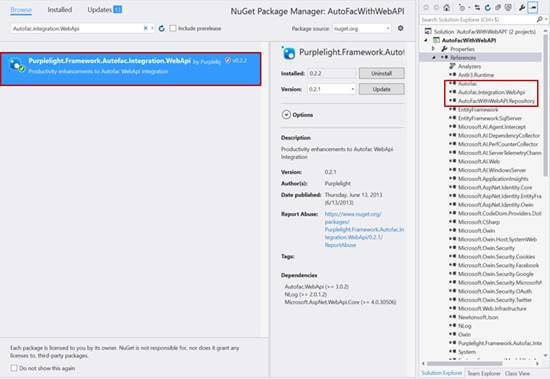Select the EntityFramework.SqlServer reference
Screen dimensions: 550x379
coord(490,118)
